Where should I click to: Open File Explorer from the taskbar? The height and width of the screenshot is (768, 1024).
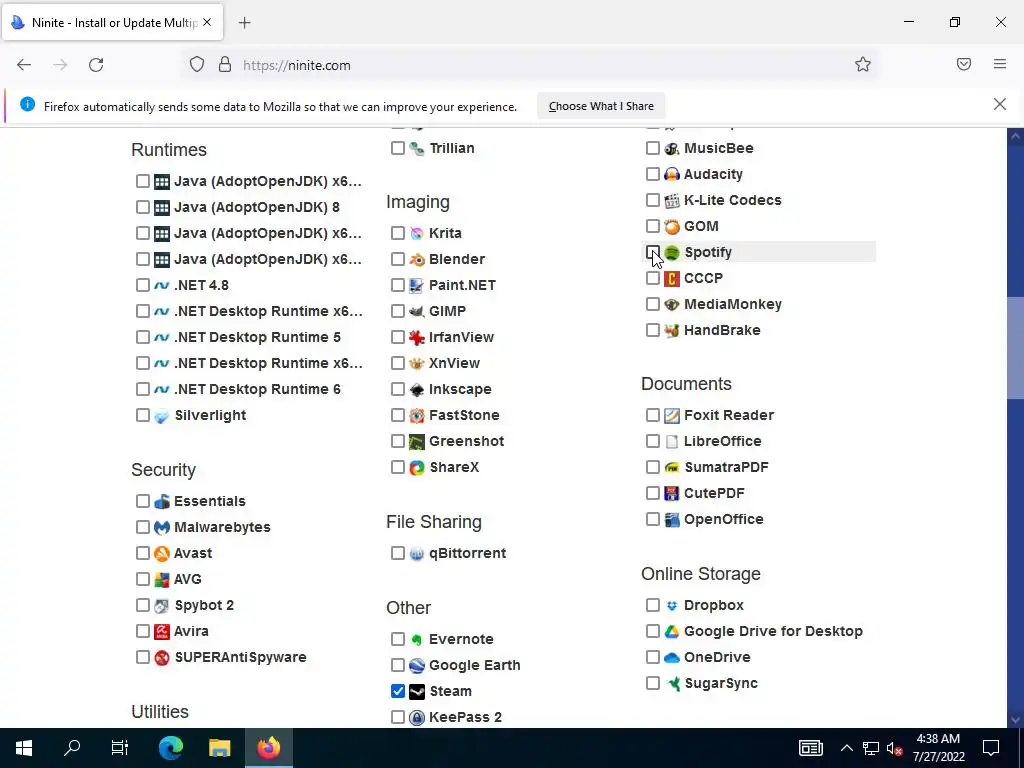coord(219,748)
